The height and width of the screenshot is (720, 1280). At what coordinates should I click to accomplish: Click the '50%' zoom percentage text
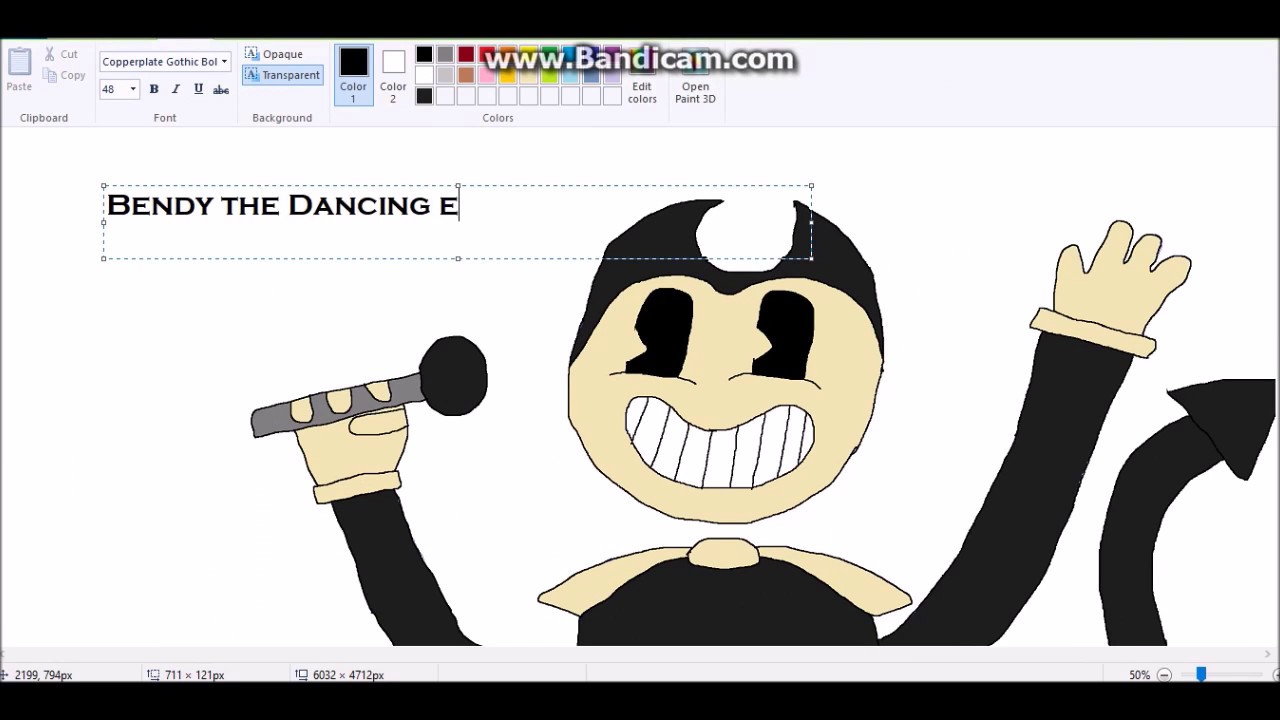(1139, 675)
